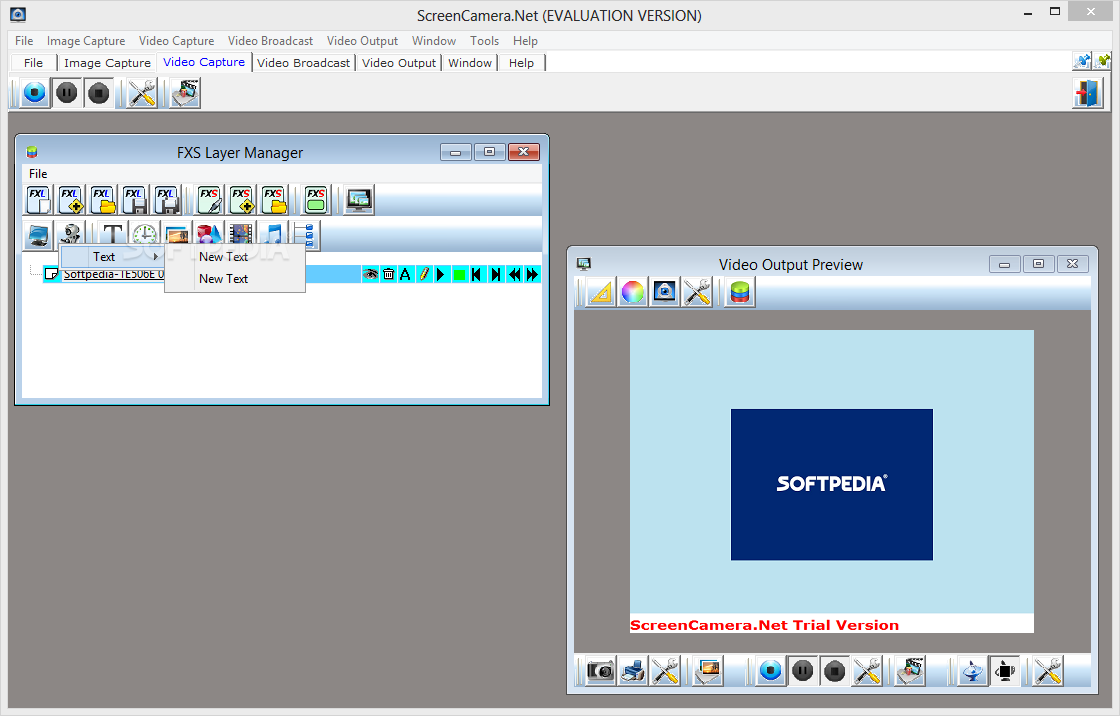Click the FXL icon with a yellow plus

point(70,200)
